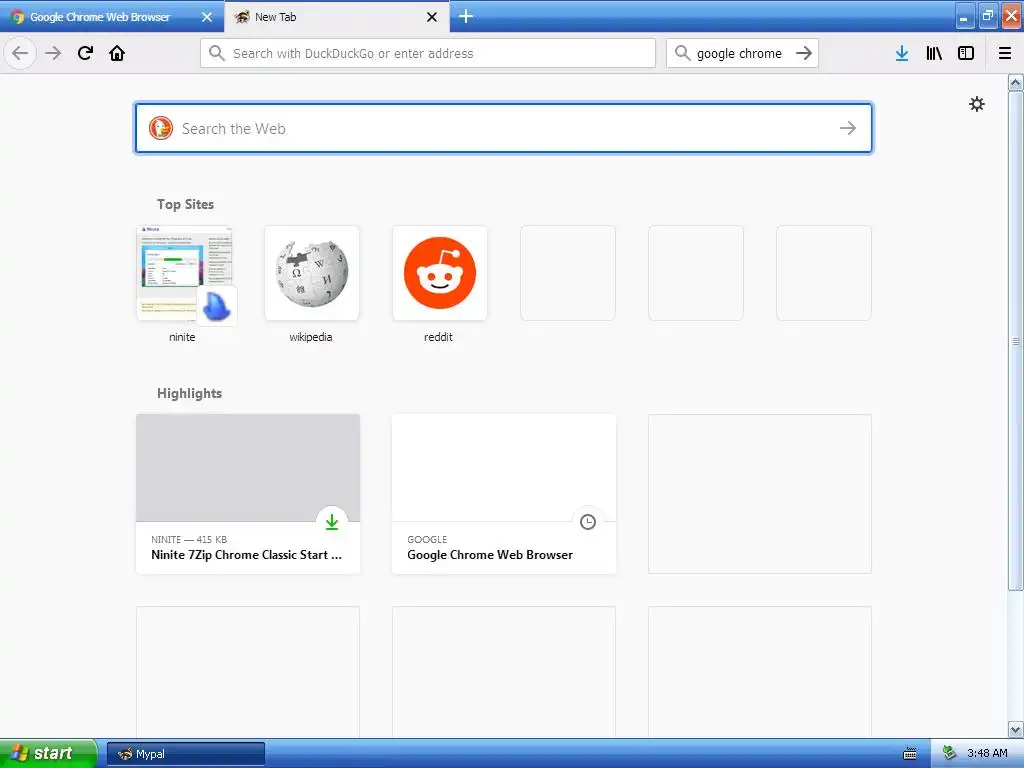
Task: Click the 'GOOGLE' source label on highlight
Action: click(x=427, y=539)
